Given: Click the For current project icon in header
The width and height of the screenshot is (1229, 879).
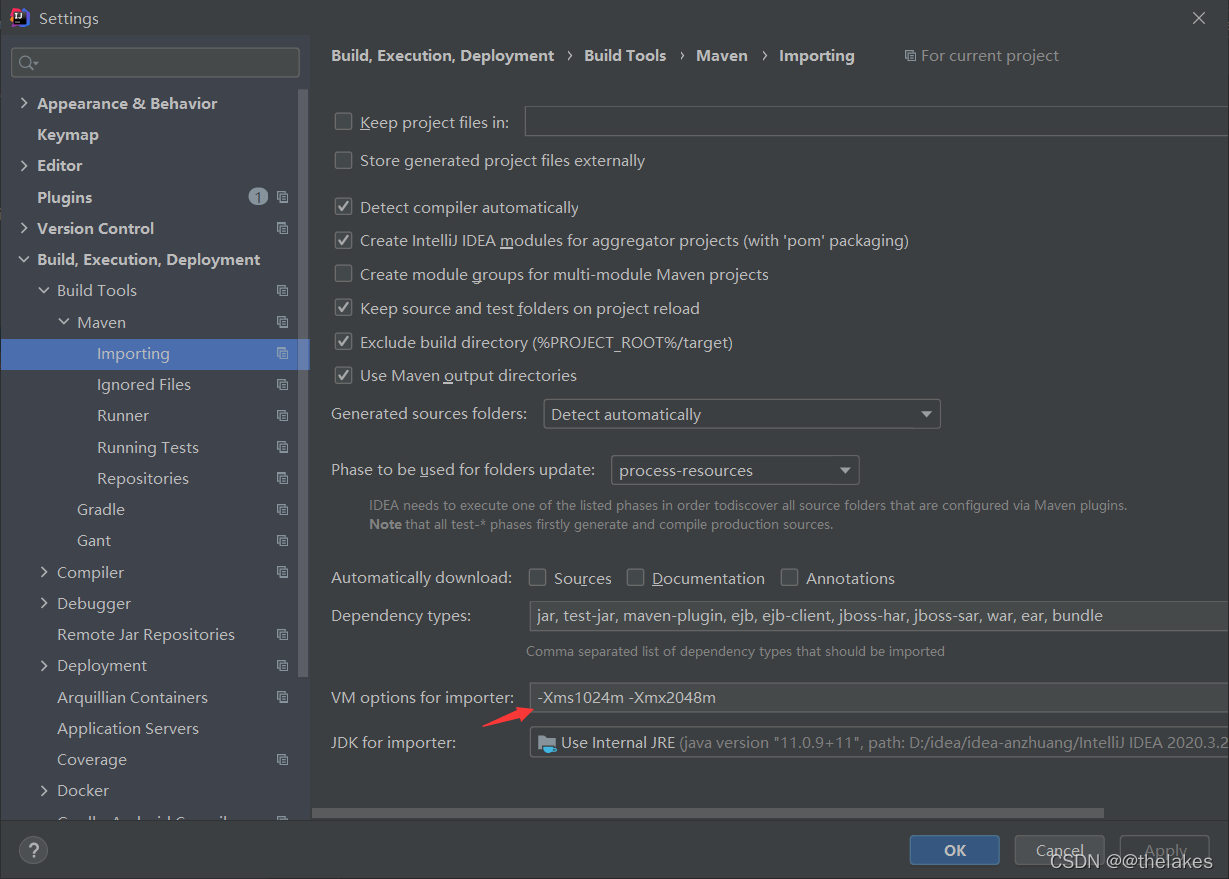Looking at the screenshot, I should (909, 56).
